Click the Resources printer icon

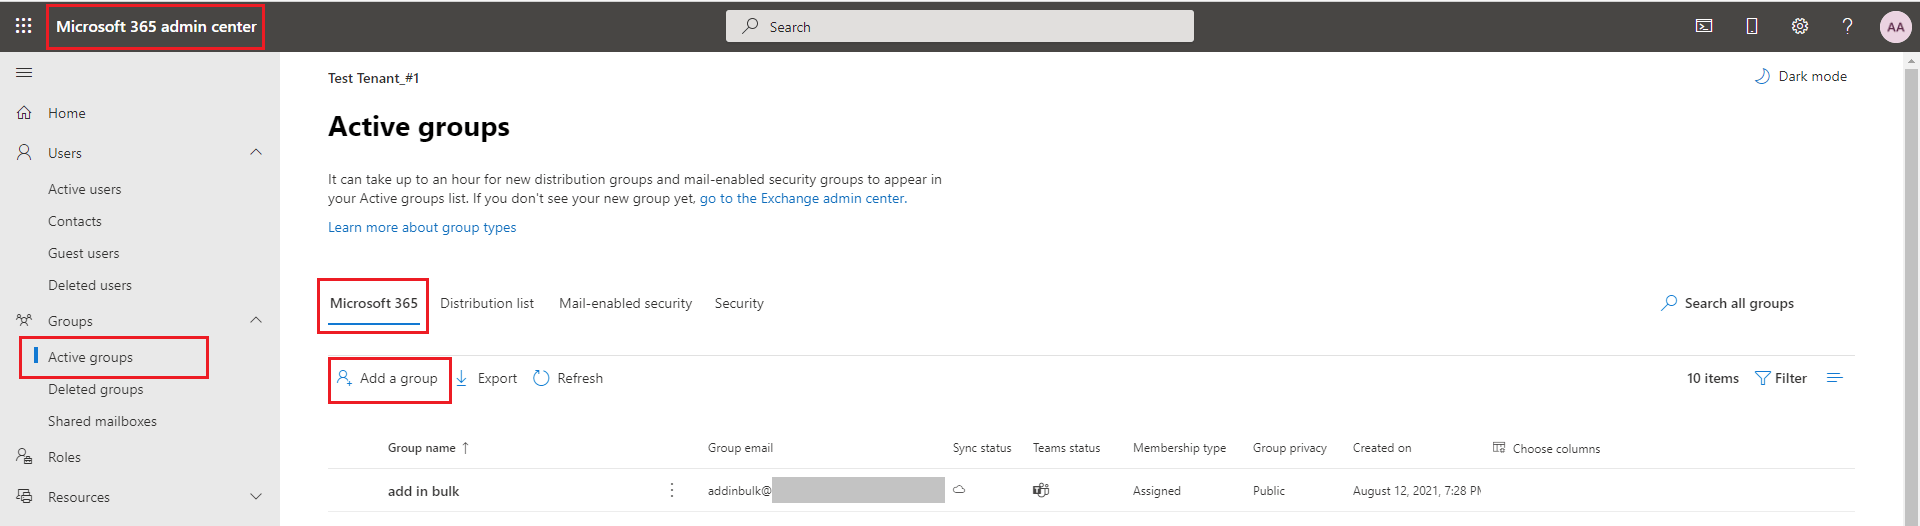[x=24, y=496]
